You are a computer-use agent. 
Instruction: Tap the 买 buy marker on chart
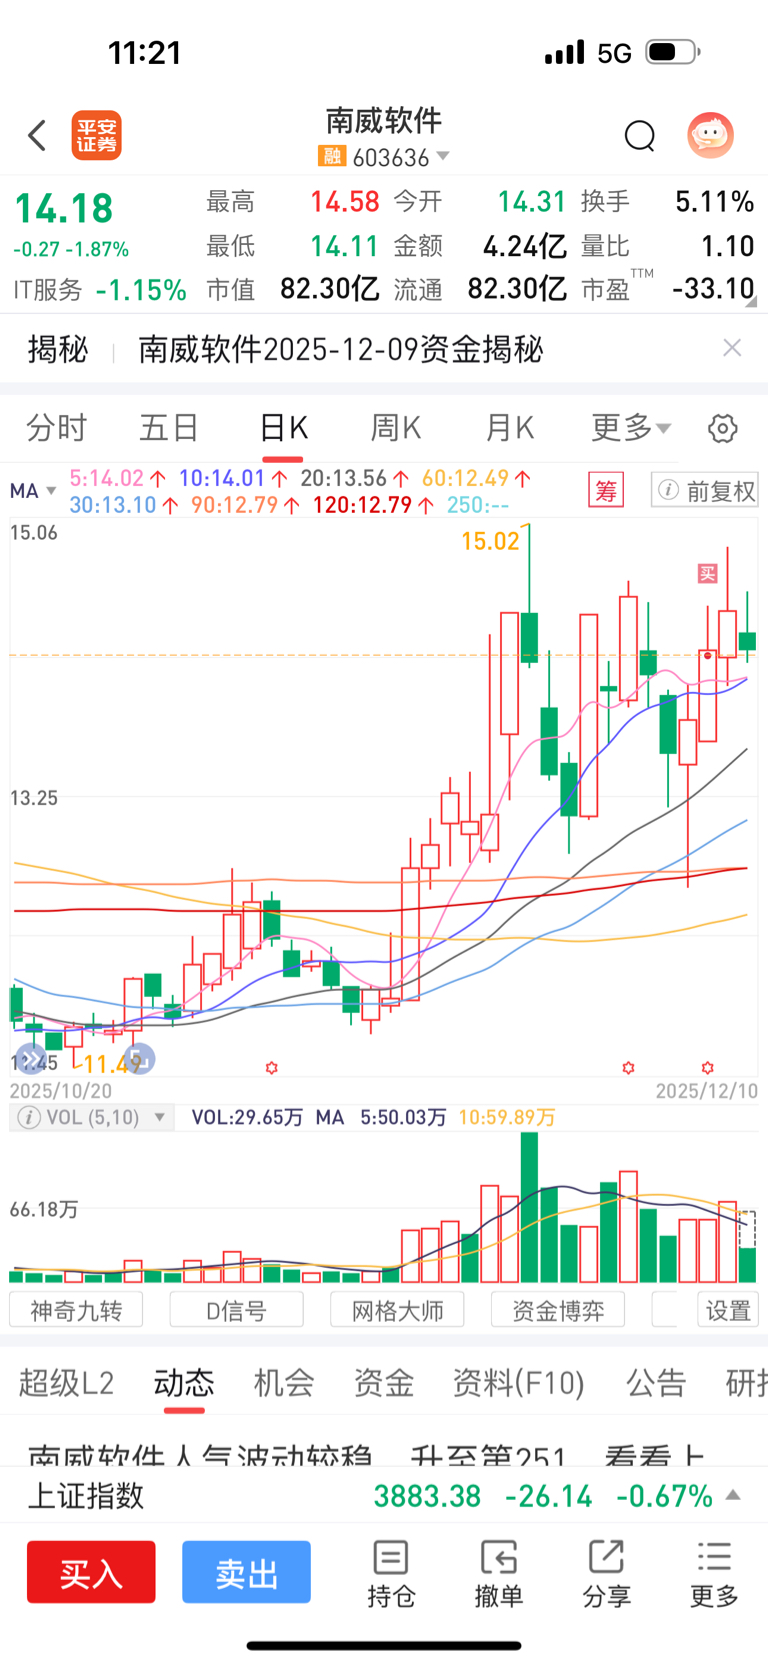707,574
